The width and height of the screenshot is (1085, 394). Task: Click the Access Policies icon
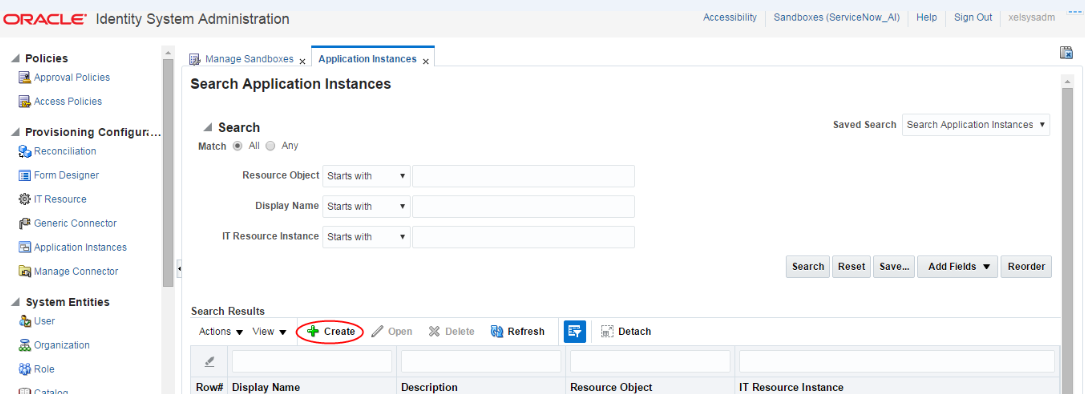pyautogui.click(x=24, y=102)
